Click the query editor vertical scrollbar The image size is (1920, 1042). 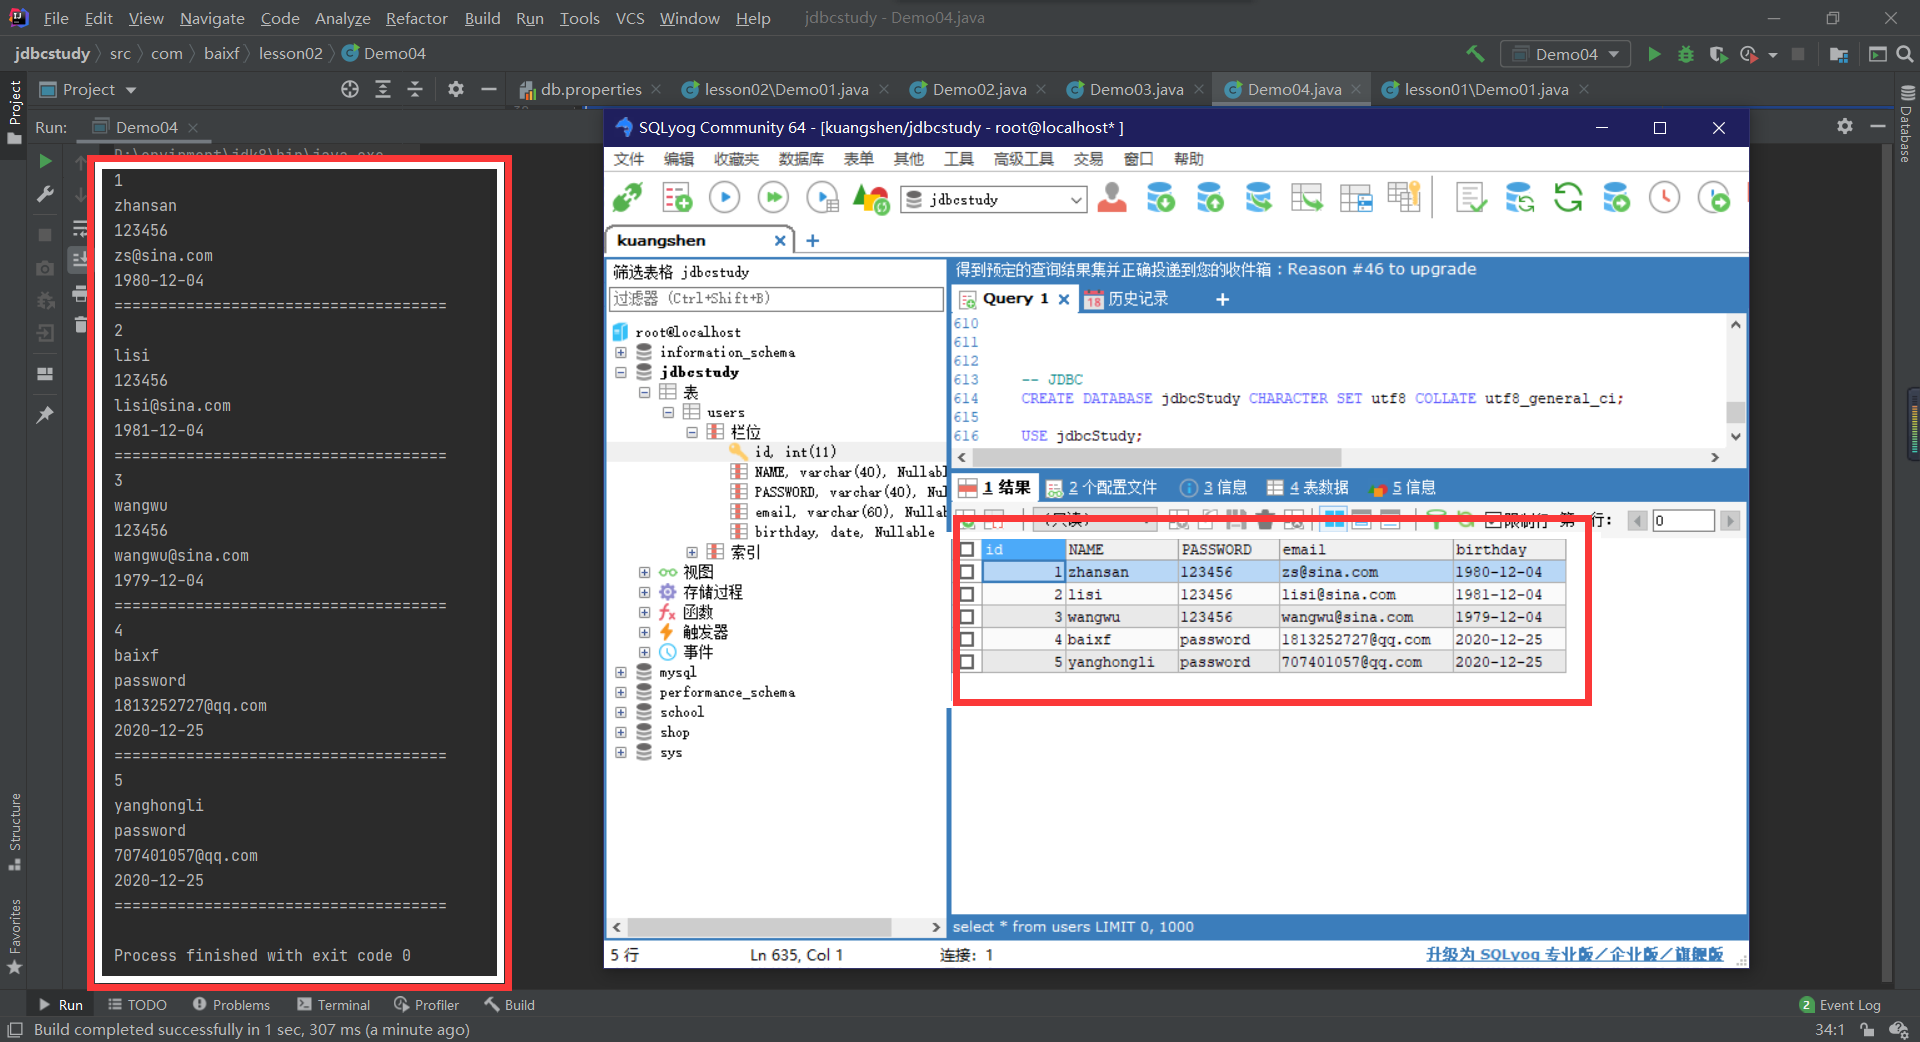pyautogui.click(x=1736, y=411)
